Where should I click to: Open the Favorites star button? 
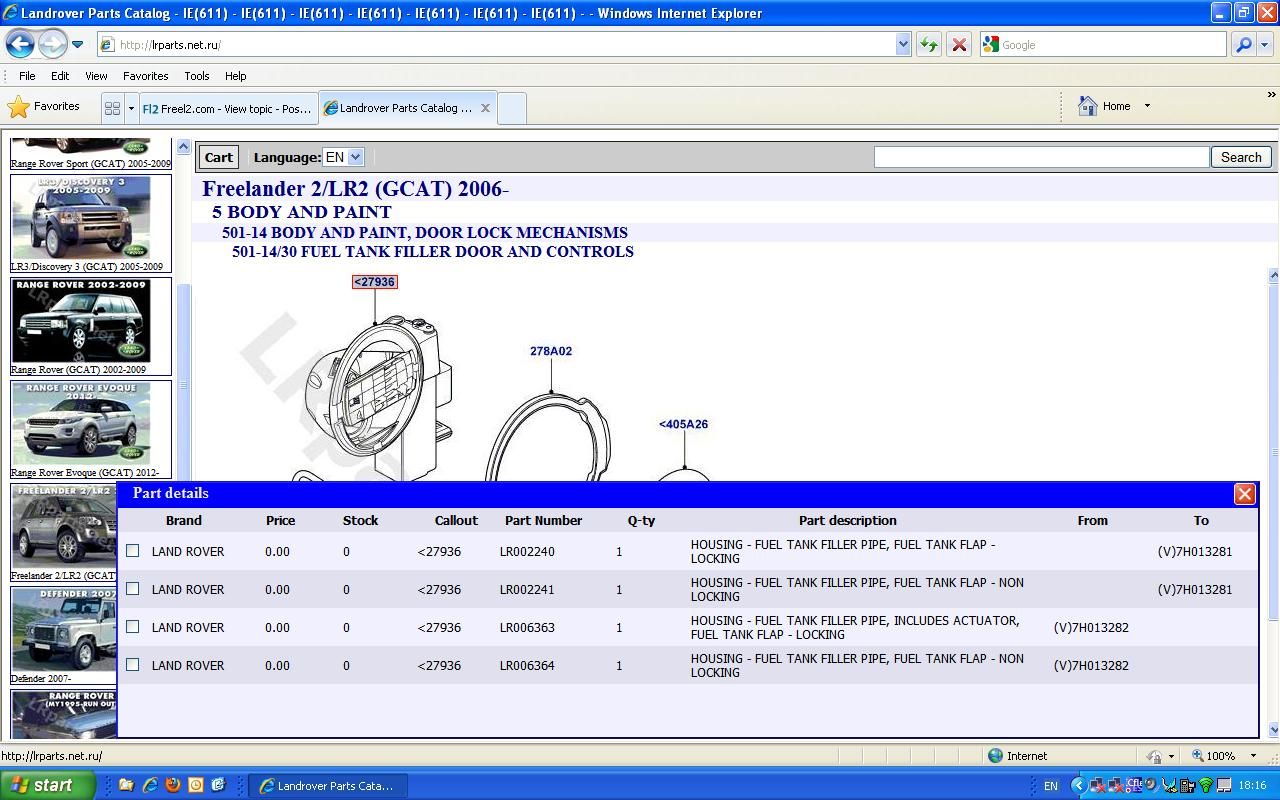44,107
